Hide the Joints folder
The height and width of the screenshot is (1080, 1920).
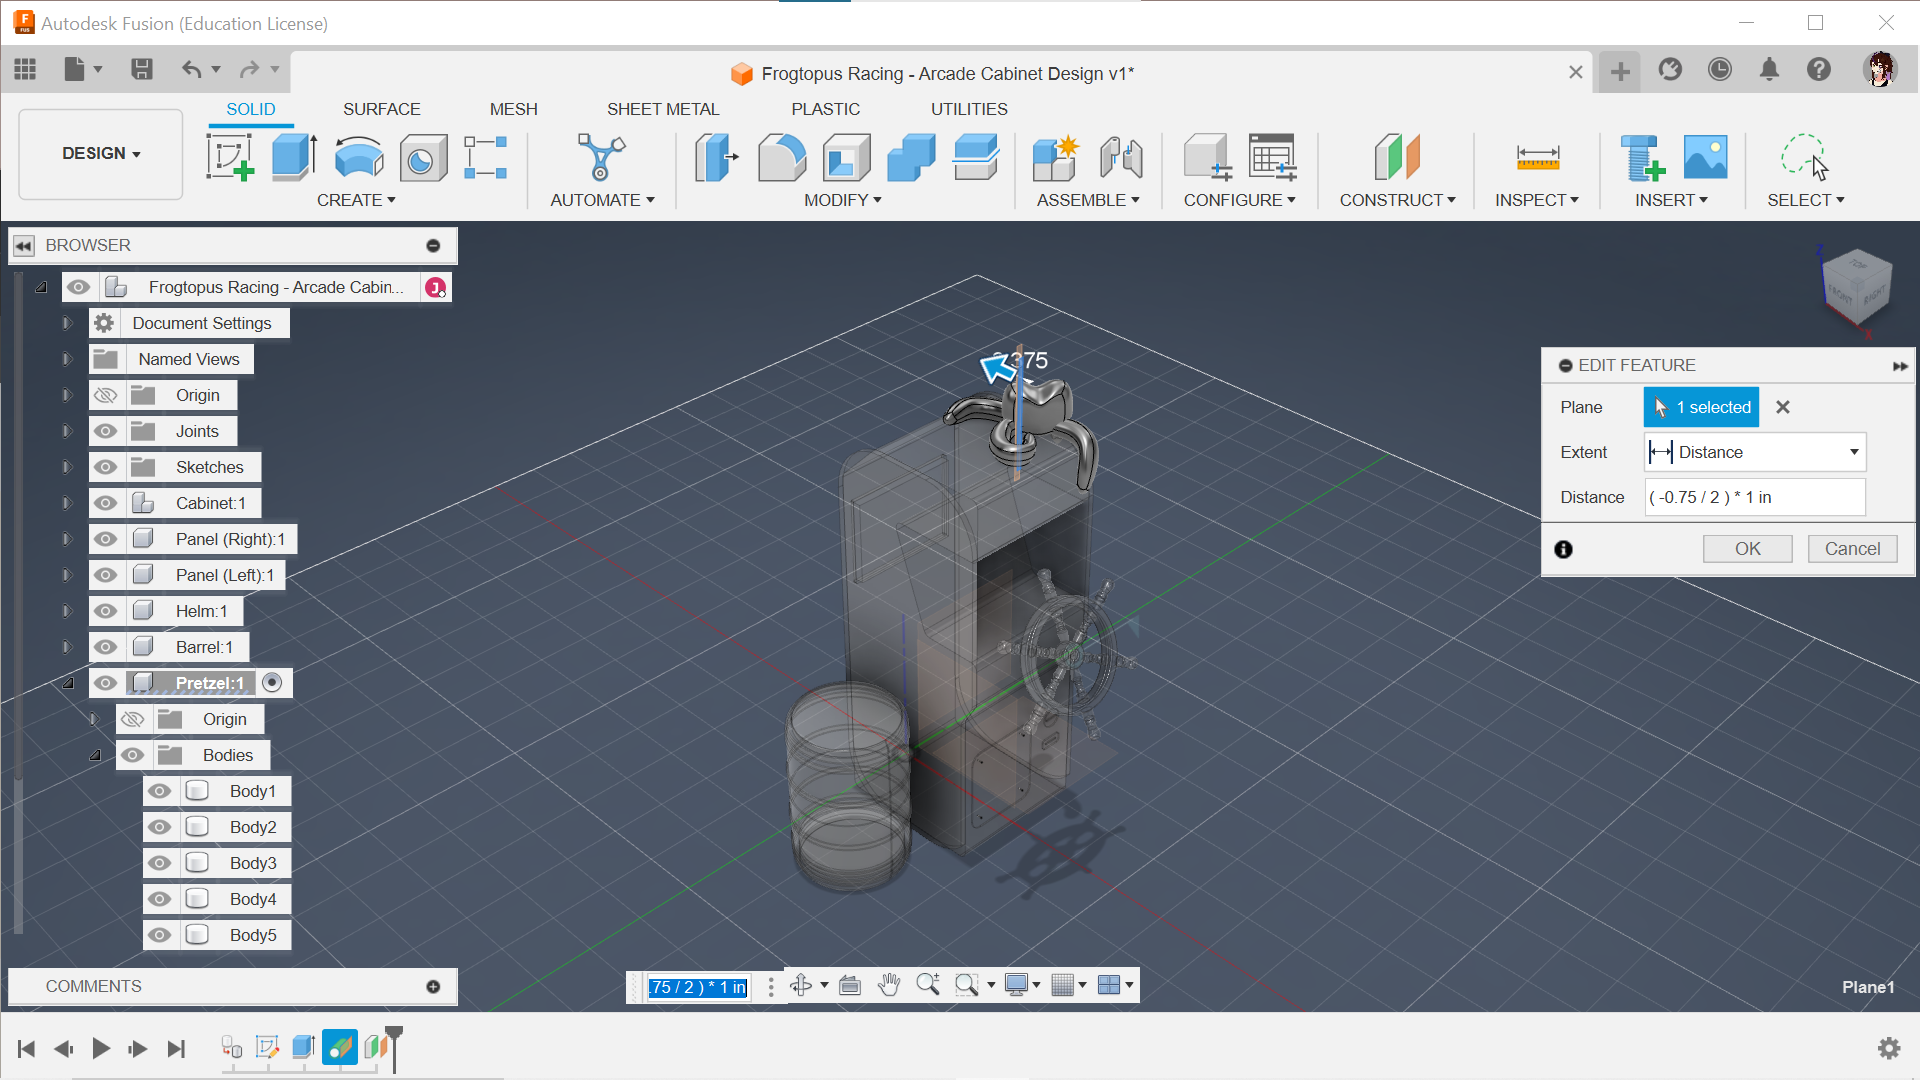(x=106, y=431)
